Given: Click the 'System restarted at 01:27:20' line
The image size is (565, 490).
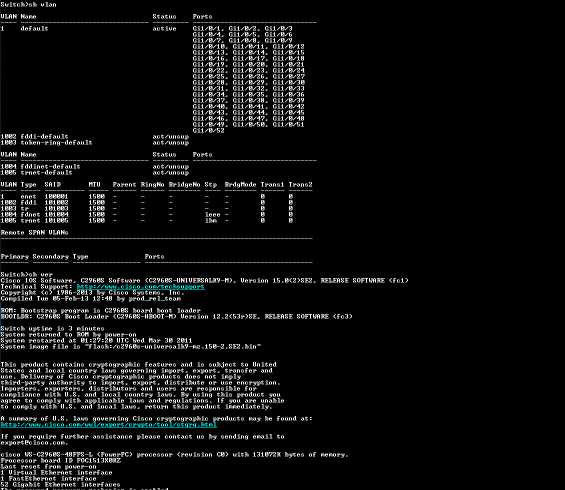Looking at the screenshot, I should point(97,341).
